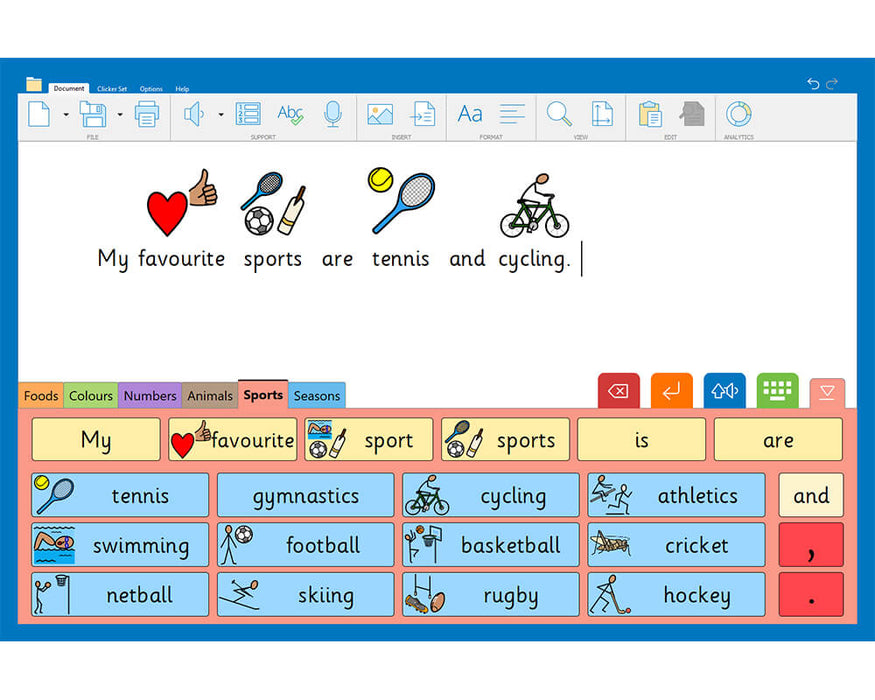
Task: Click the 'basketball' word cell
Action: pyautogui.click(x=490, y=545)
